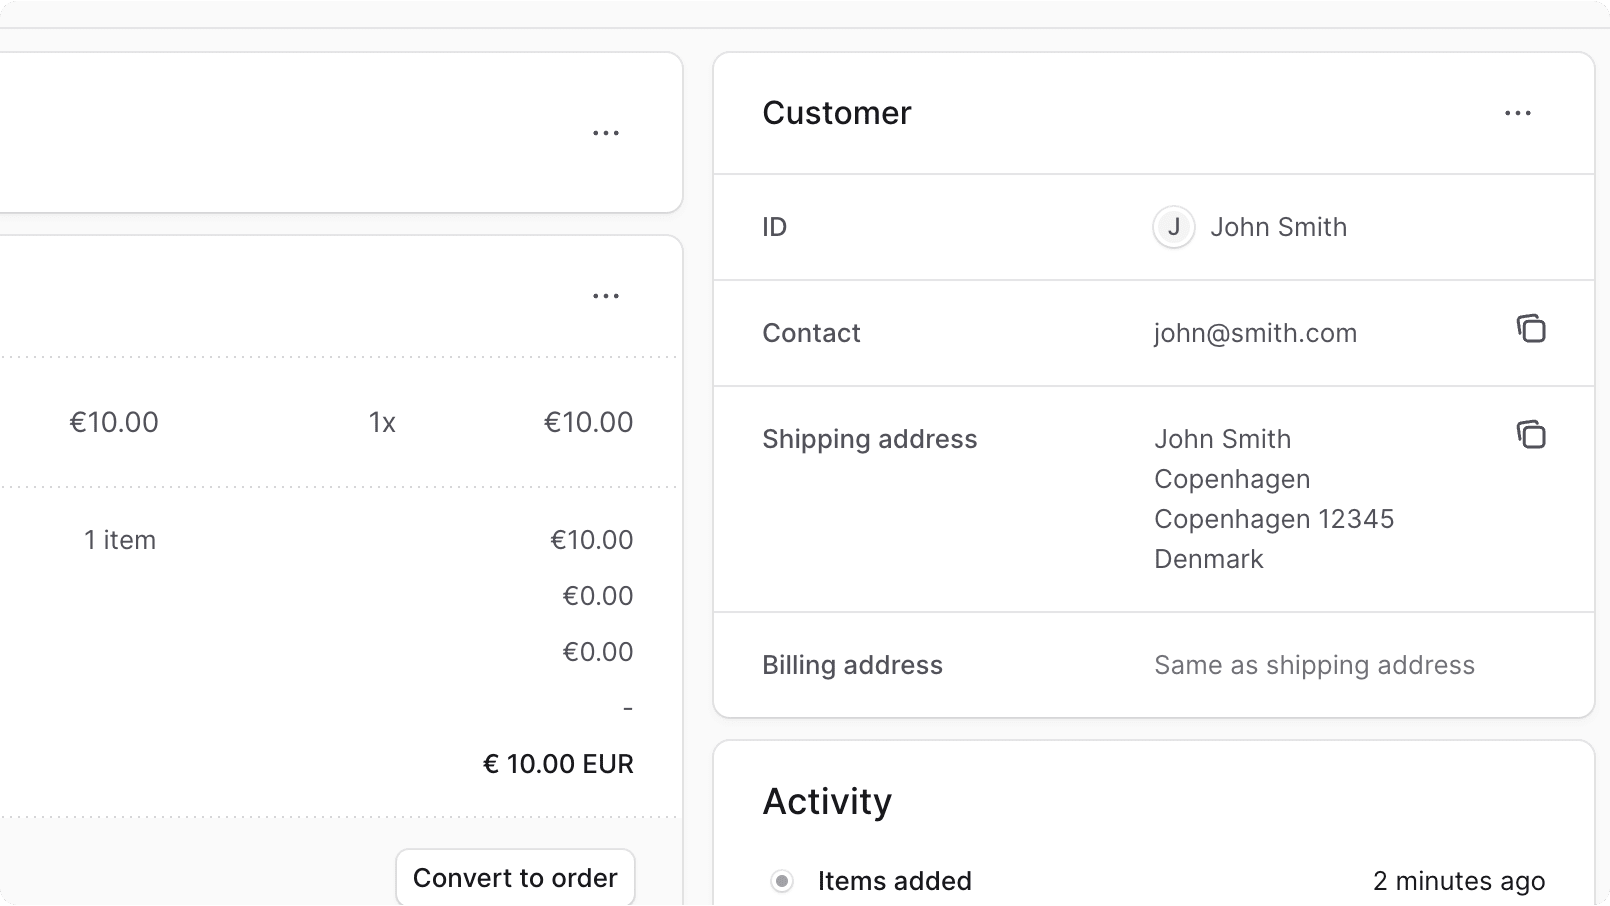This screenshot has width=1610, height=906.
Task: Open the options menu on the top-left card
Action: click(x=606, y=132)
